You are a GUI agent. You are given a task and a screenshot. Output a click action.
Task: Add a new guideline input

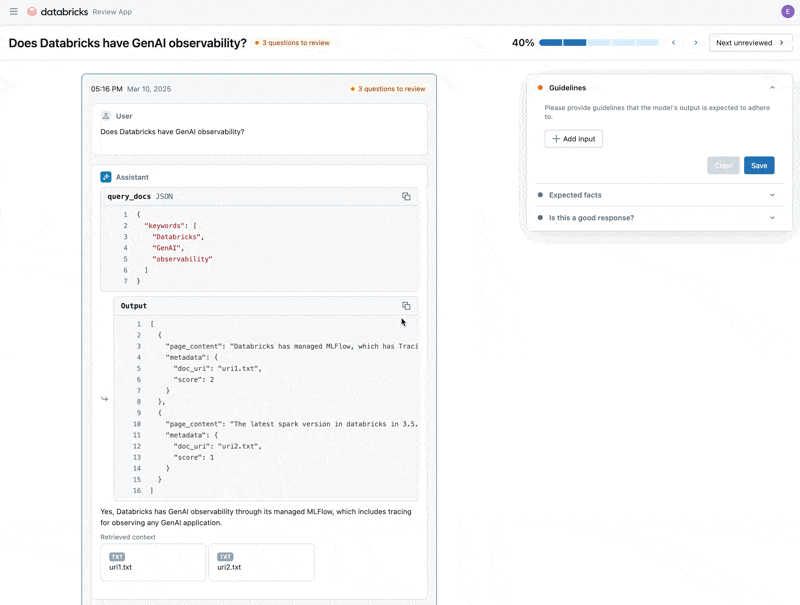(x=573, y=139)
